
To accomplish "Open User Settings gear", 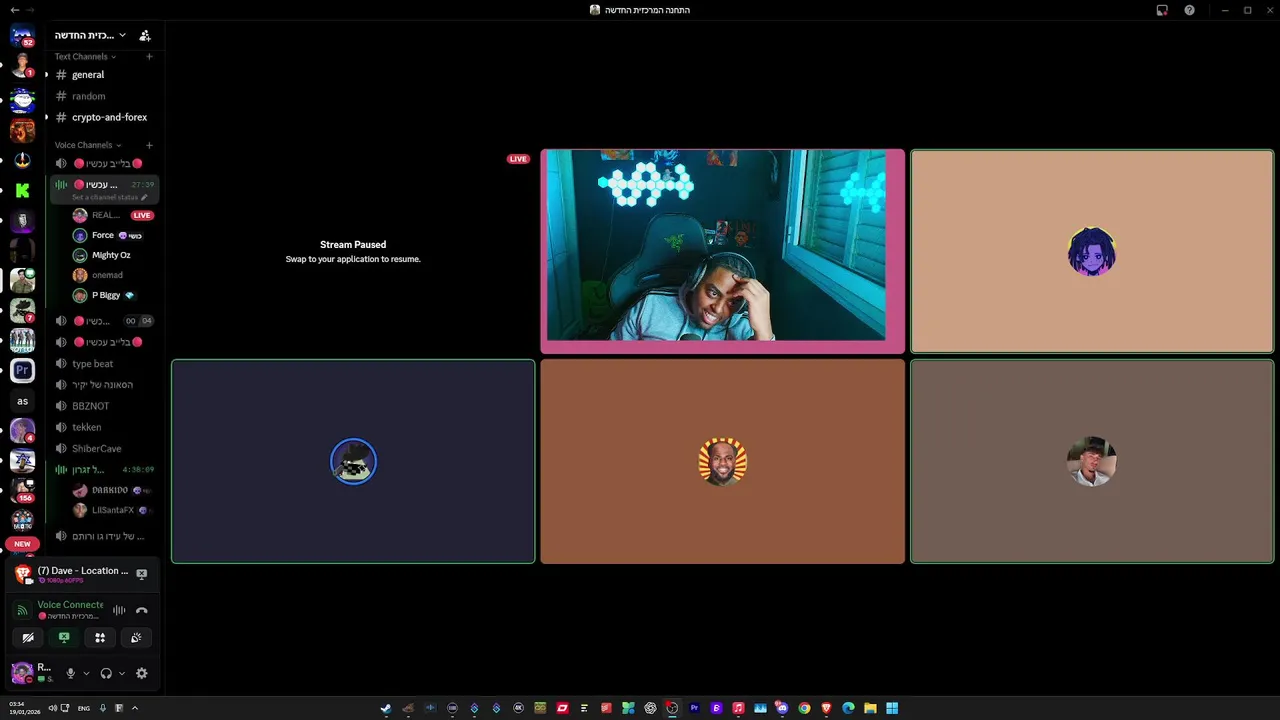I will [141, 673].
